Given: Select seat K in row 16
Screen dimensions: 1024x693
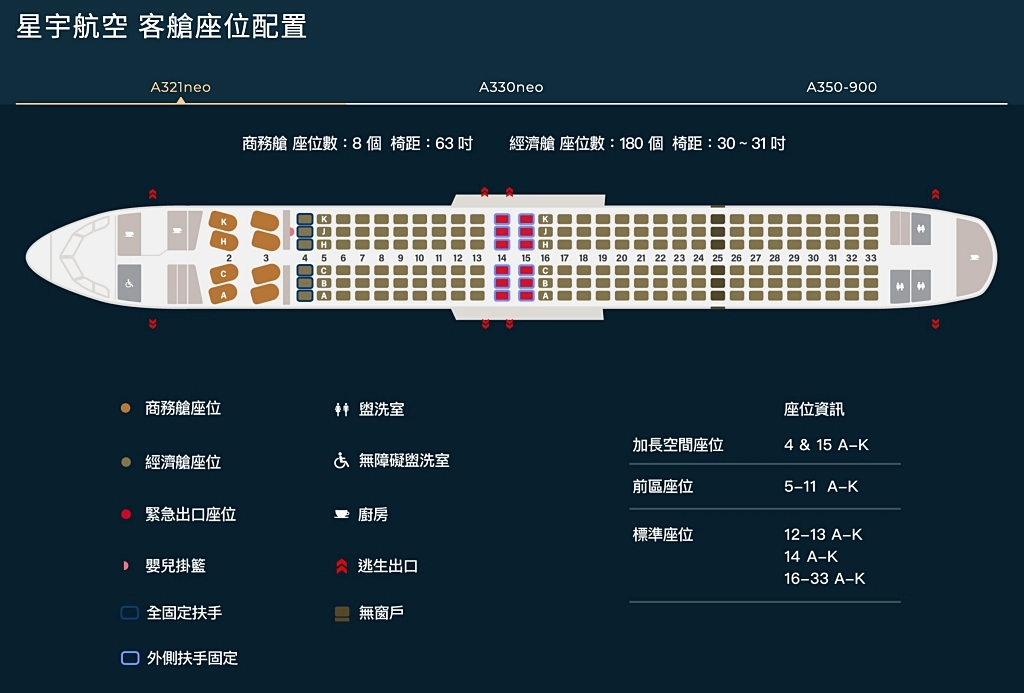Looking at the screenshot, I should 545,219.
